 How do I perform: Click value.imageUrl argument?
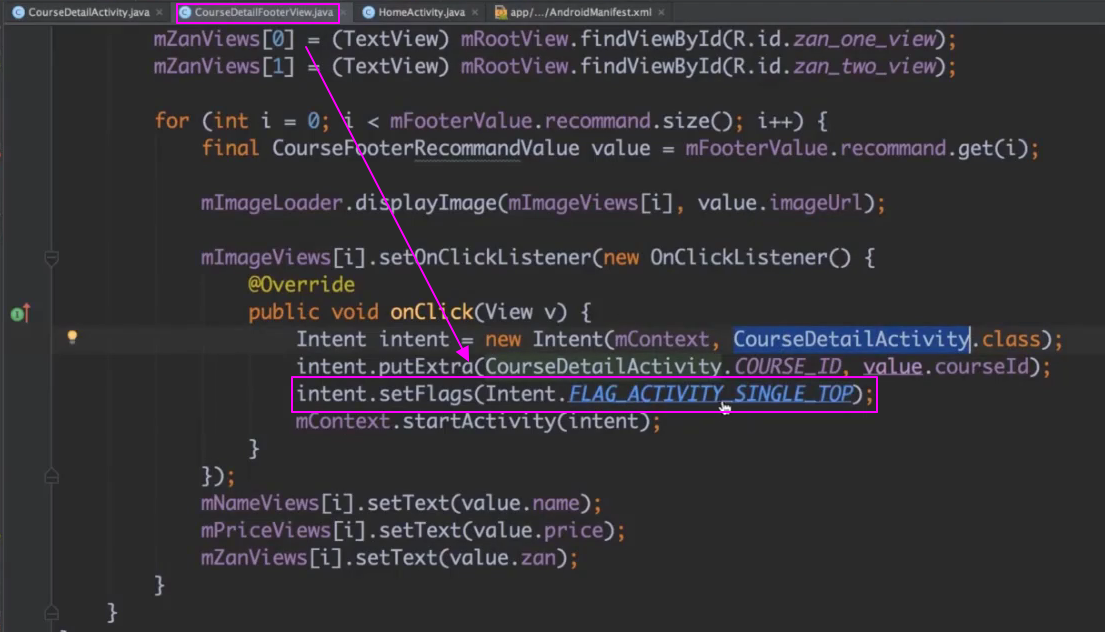pyautogui.click(x=780, y=203)
